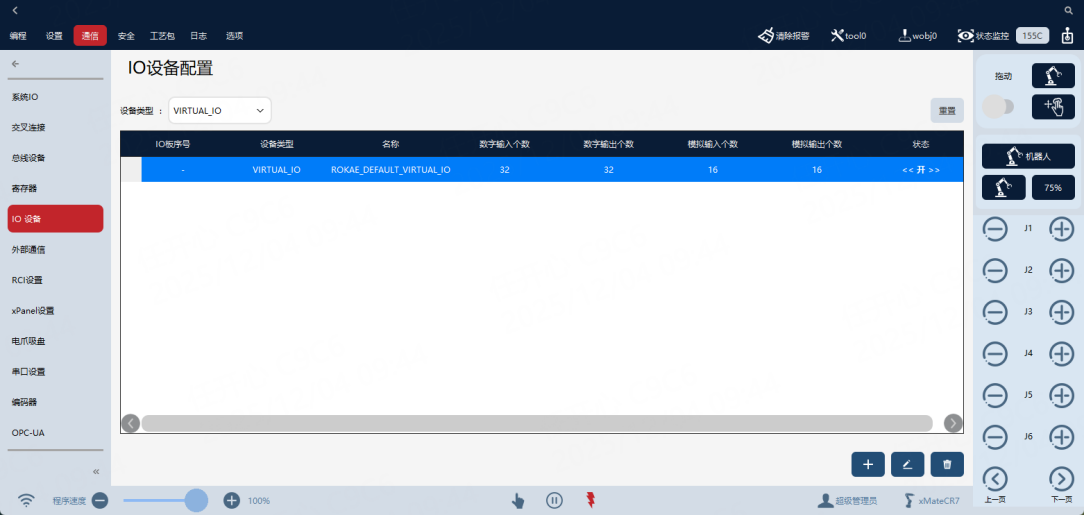Open the wobj0 work object selector
The width and height of the screenshot is (1084, 515).
(917, 36)
